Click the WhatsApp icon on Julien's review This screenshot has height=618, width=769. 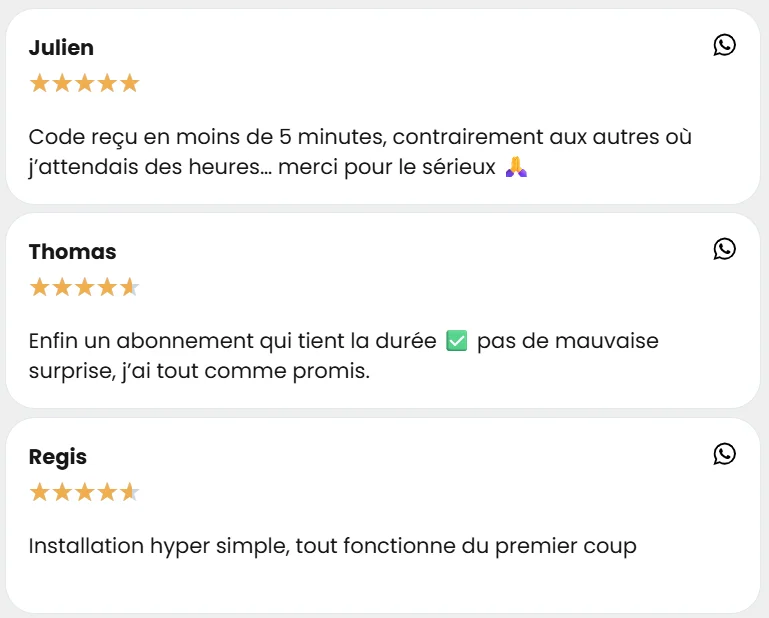724,45
